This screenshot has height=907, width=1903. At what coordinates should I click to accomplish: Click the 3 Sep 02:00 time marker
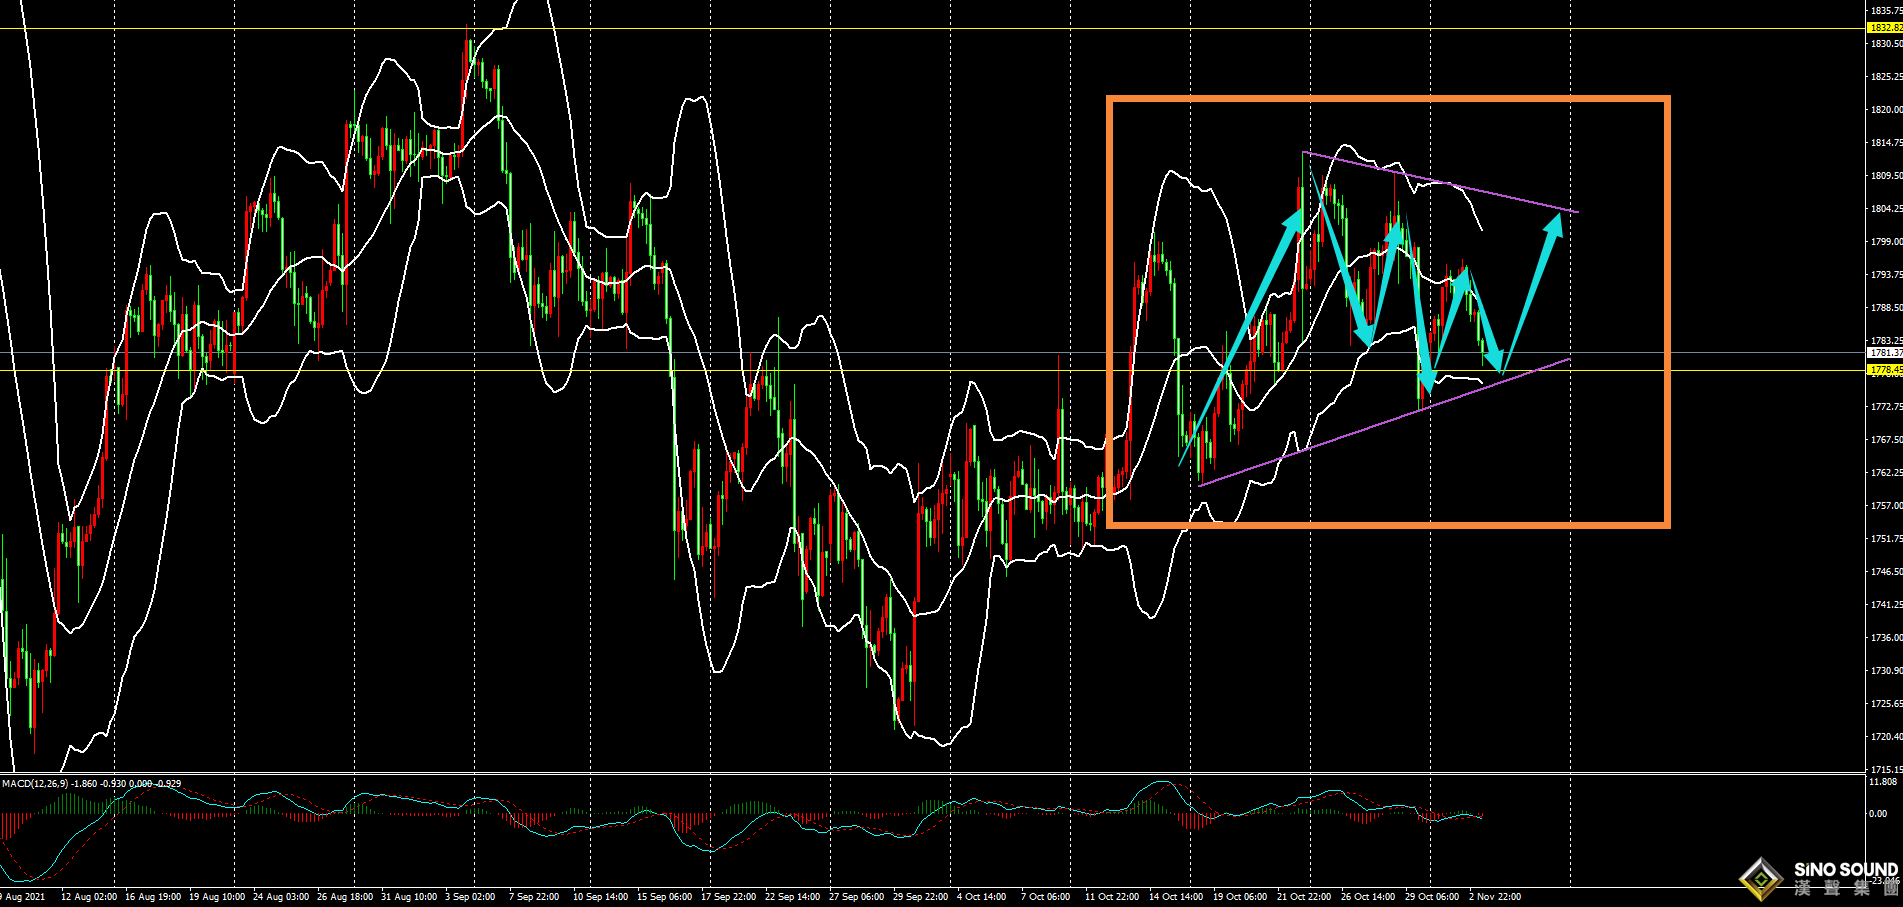point(470,897)
